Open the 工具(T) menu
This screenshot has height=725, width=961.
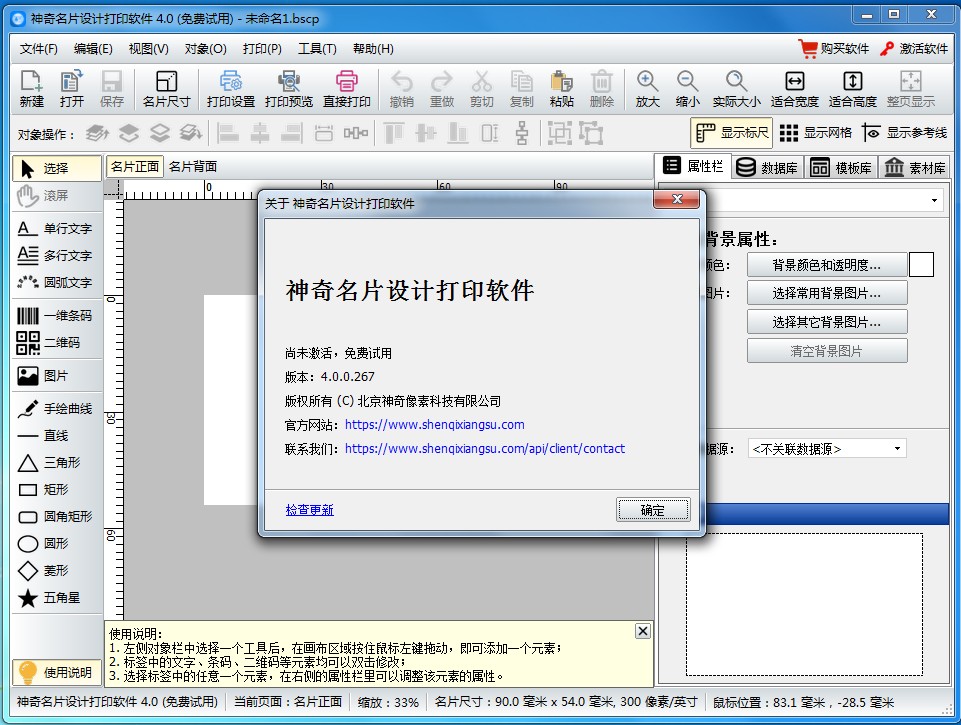tap(317, 49)
